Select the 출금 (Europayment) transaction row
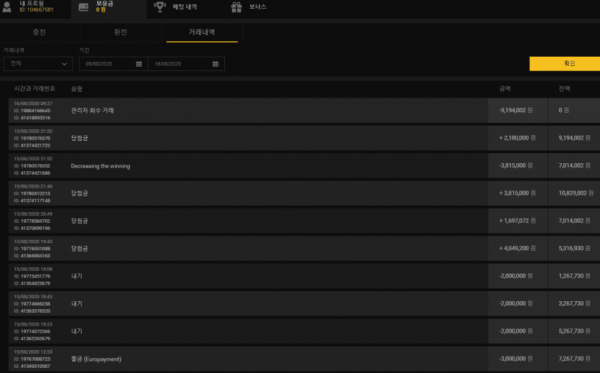Viewport: 600px width, 373px height. tap(304, 359)
